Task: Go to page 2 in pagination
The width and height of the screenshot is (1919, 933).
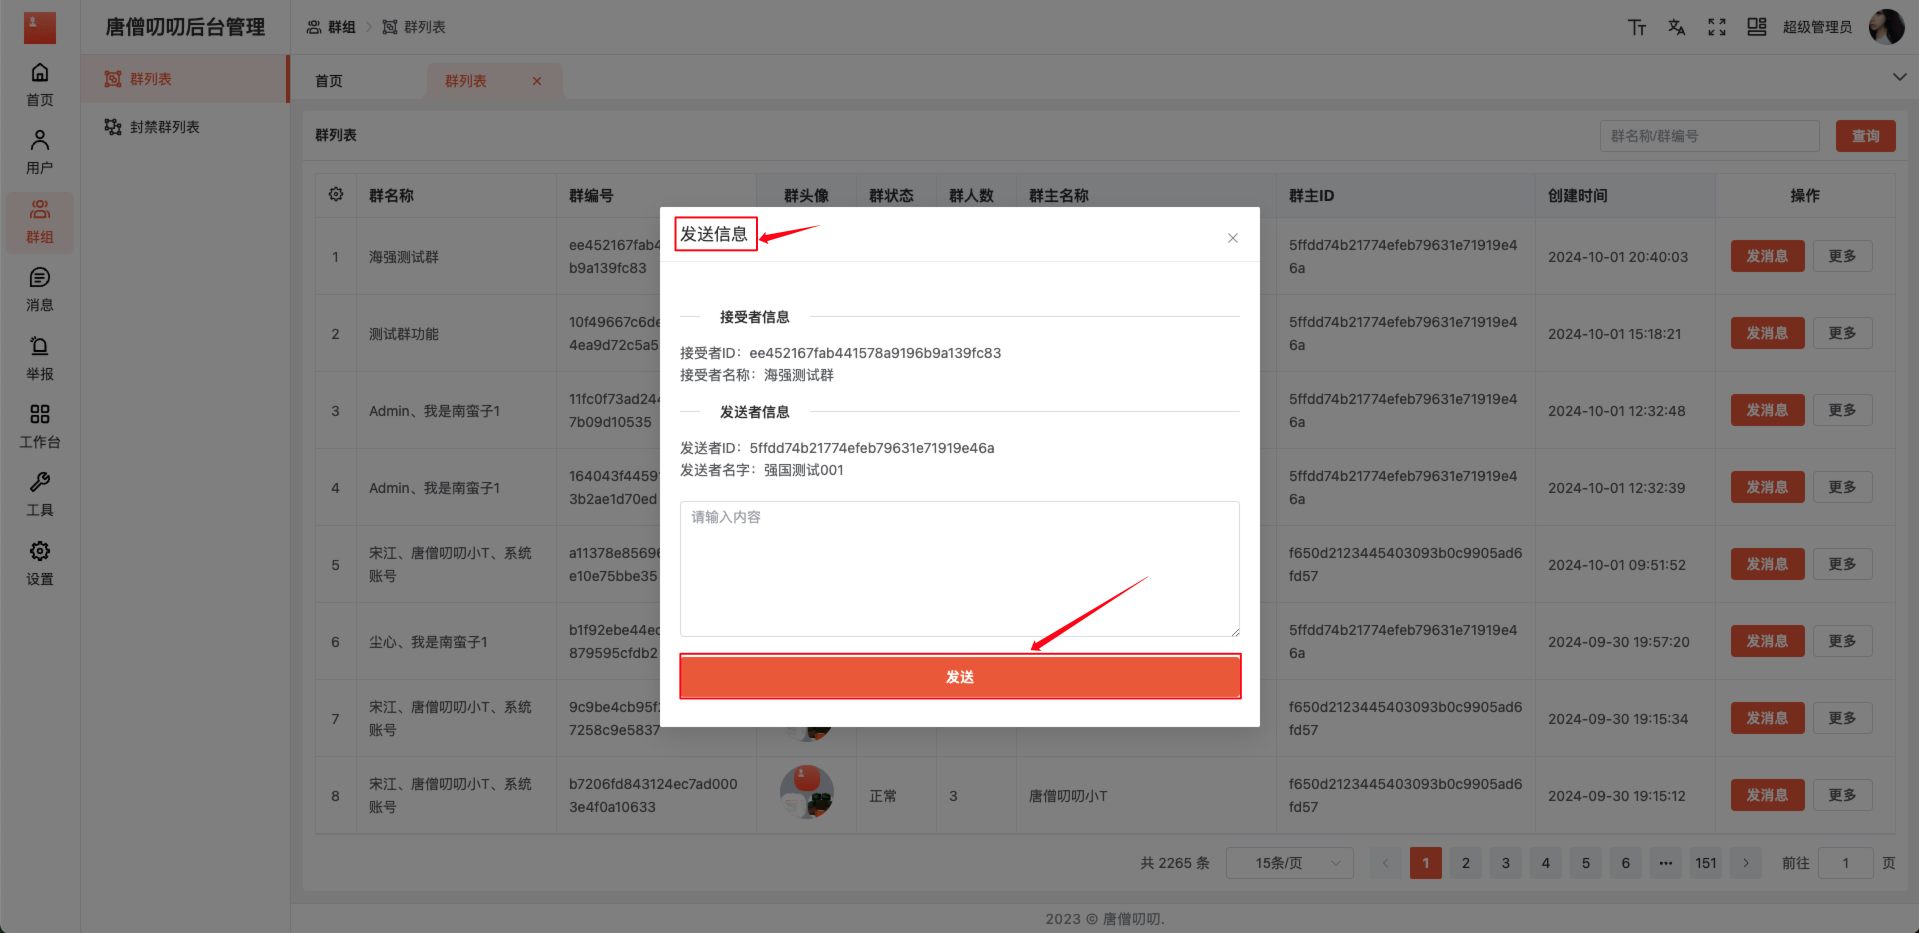Action: [1465, 862]
